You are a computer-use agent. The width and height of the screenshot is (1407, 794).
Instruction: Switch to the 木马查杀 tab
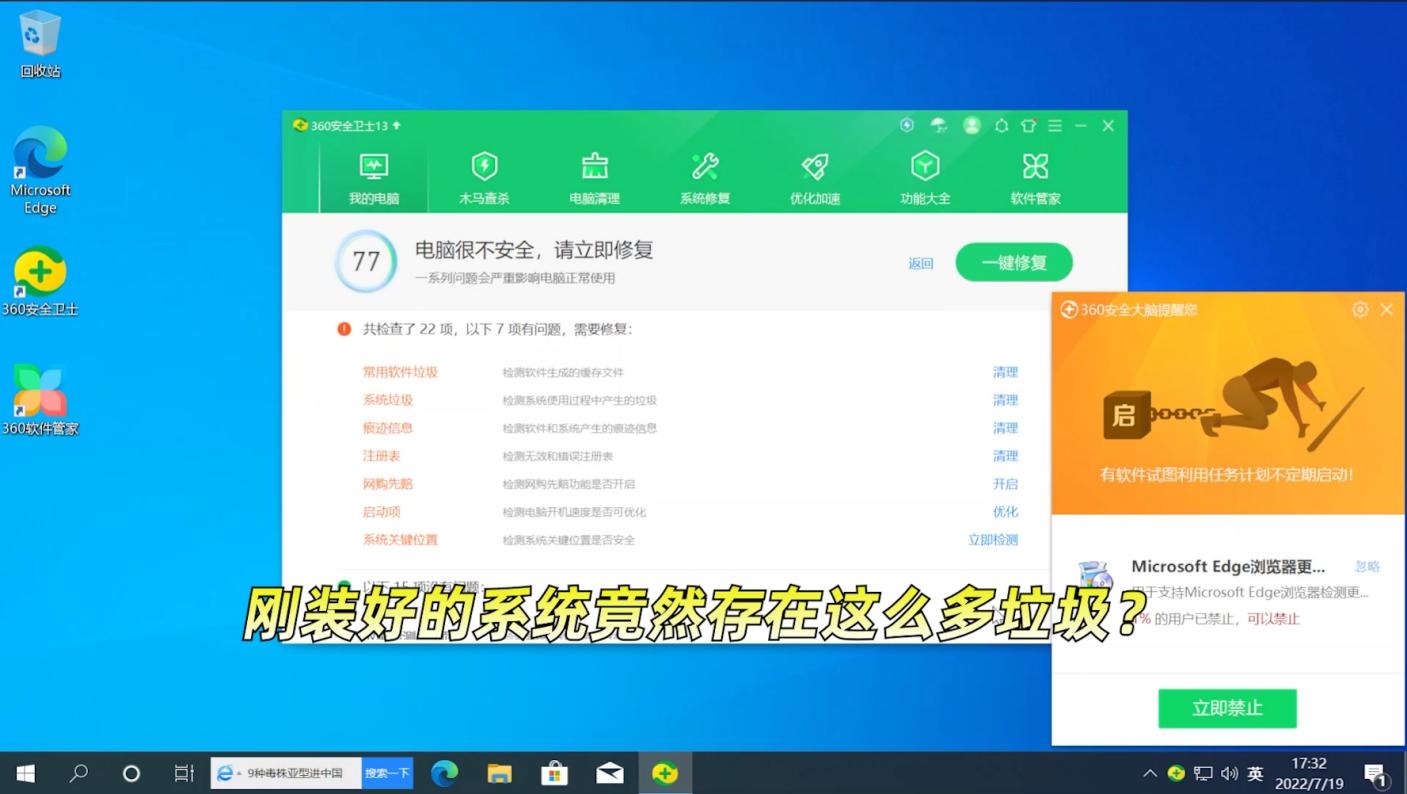coord(484,177)
